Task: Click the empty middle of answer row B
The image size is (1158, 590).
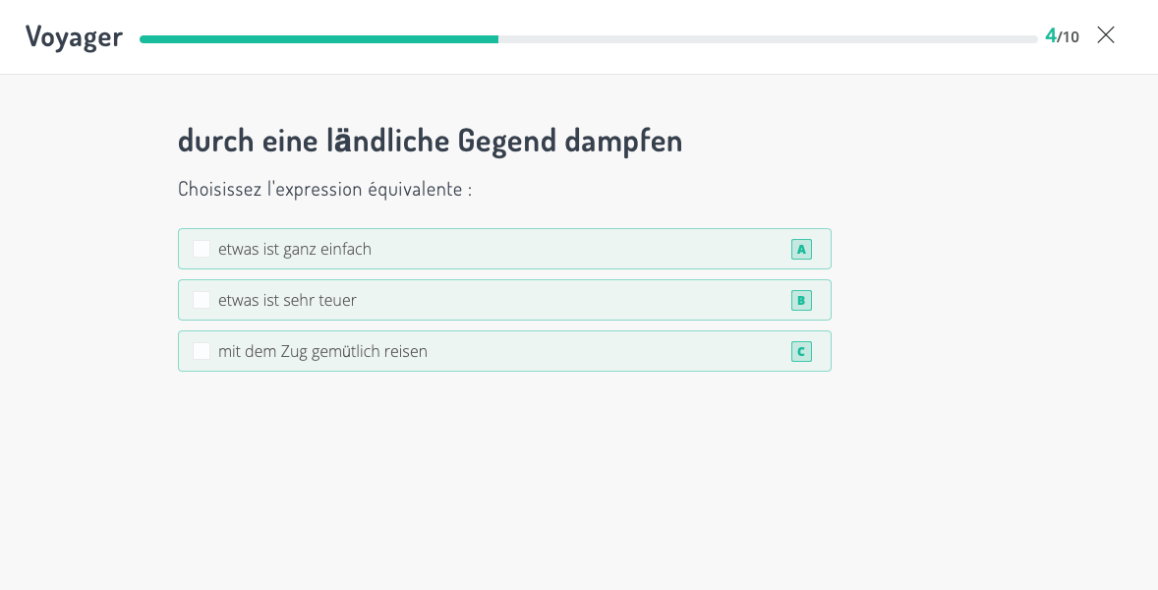Action: click(580, 300)
